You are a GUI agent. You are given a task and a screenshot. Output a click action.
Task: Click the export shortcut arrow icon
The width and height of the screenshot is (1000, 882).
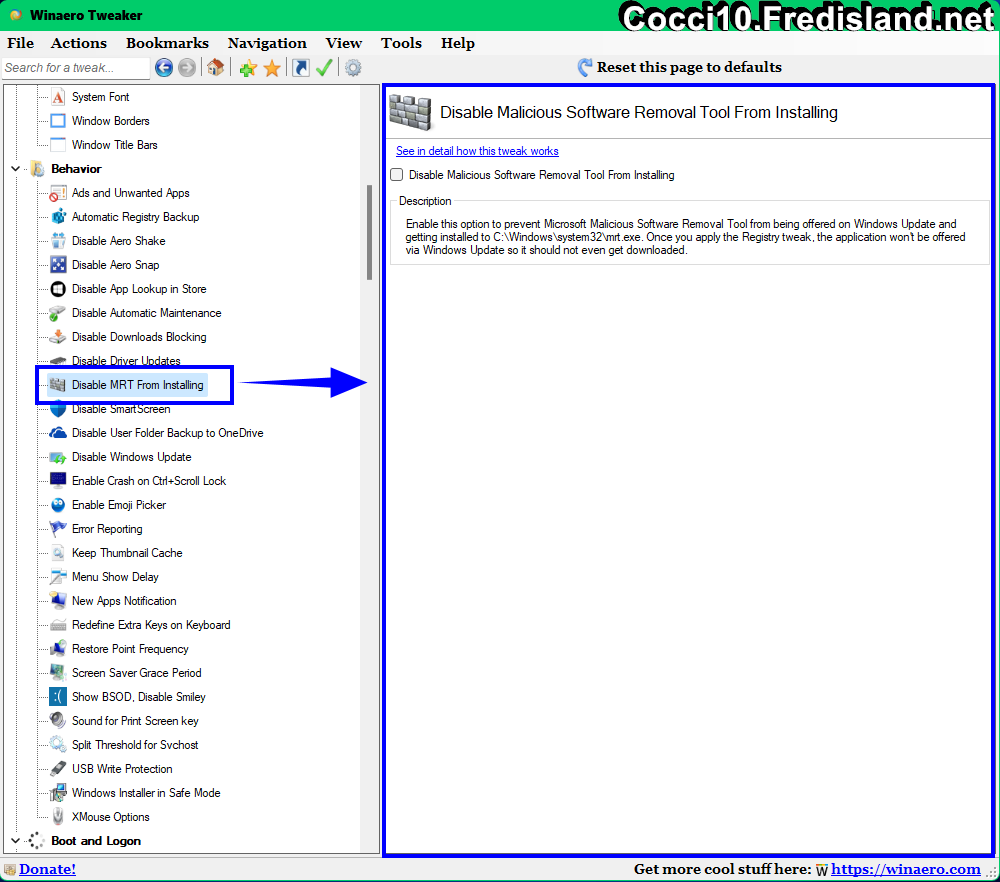click(300, 68)
